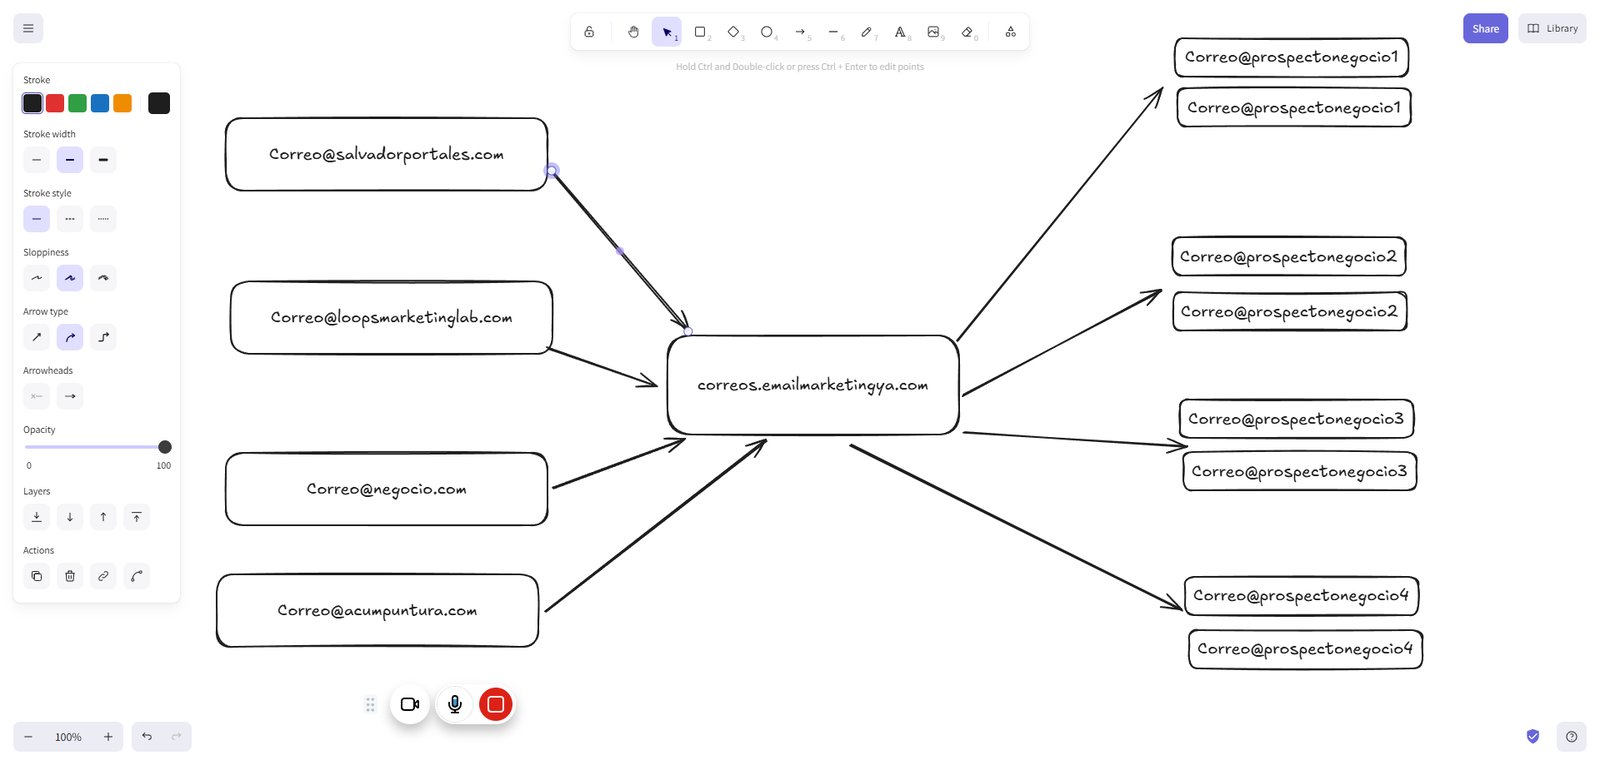Select the elbow arrow type
This screenshot has width=1600, height=765.
coord(103,337)
